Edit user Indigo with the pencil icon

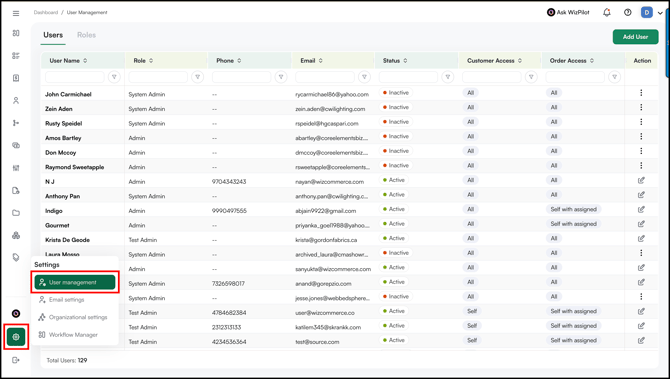[641, 209]
